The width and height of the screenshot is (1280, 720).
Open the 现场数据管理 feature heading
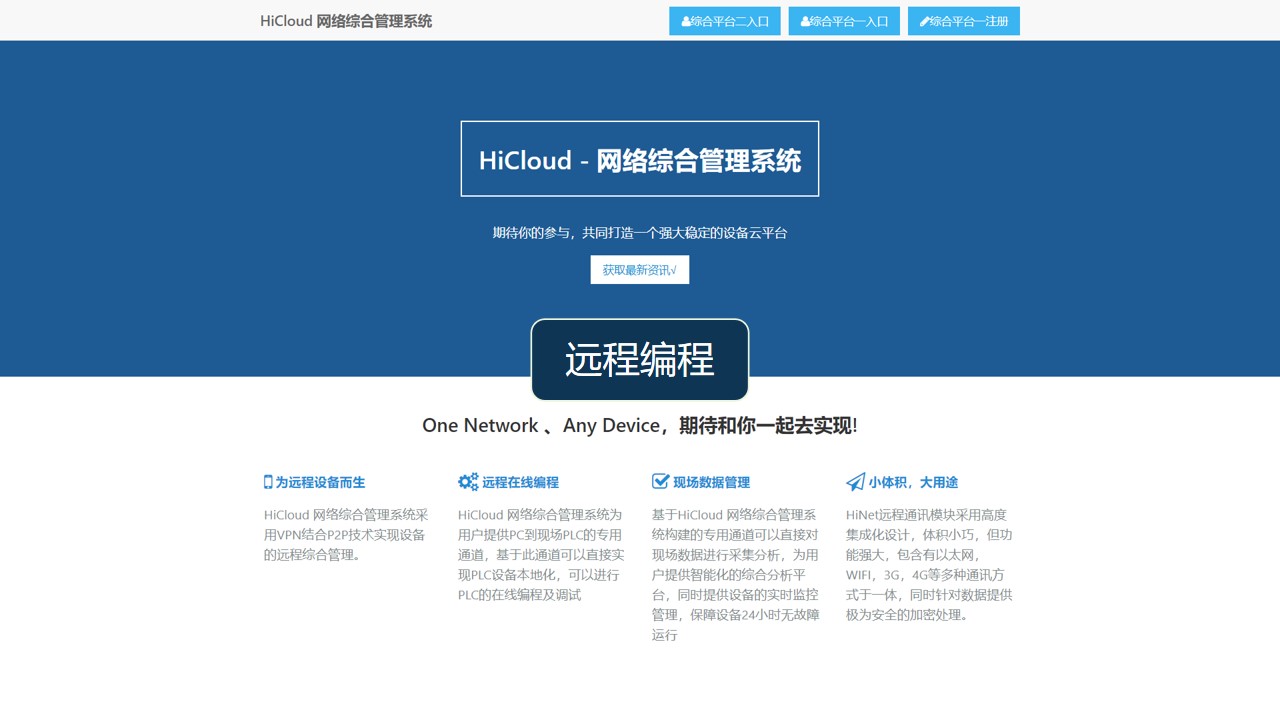(x=711, y=482)
